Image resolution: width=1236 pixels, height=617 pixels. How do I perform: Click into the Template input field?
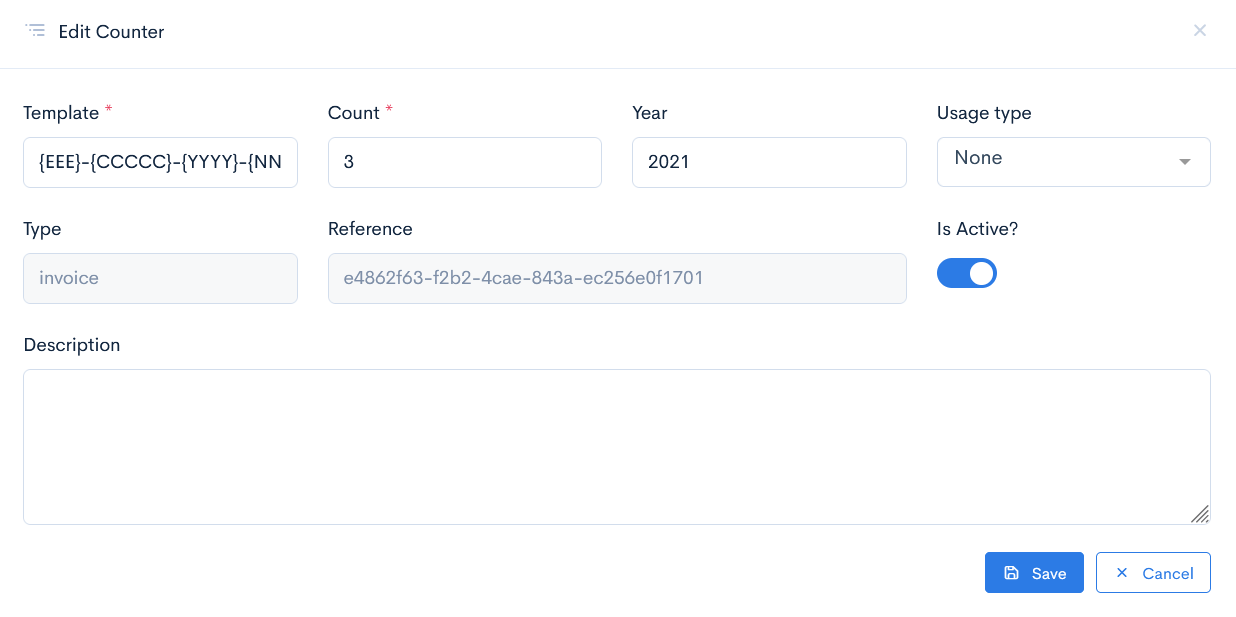160,162
